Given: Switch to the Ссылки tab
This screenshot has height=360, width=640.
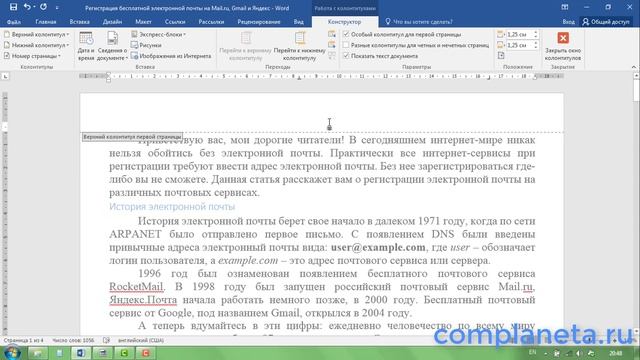Looking at the screenshot, I should [x=175, y=22].
